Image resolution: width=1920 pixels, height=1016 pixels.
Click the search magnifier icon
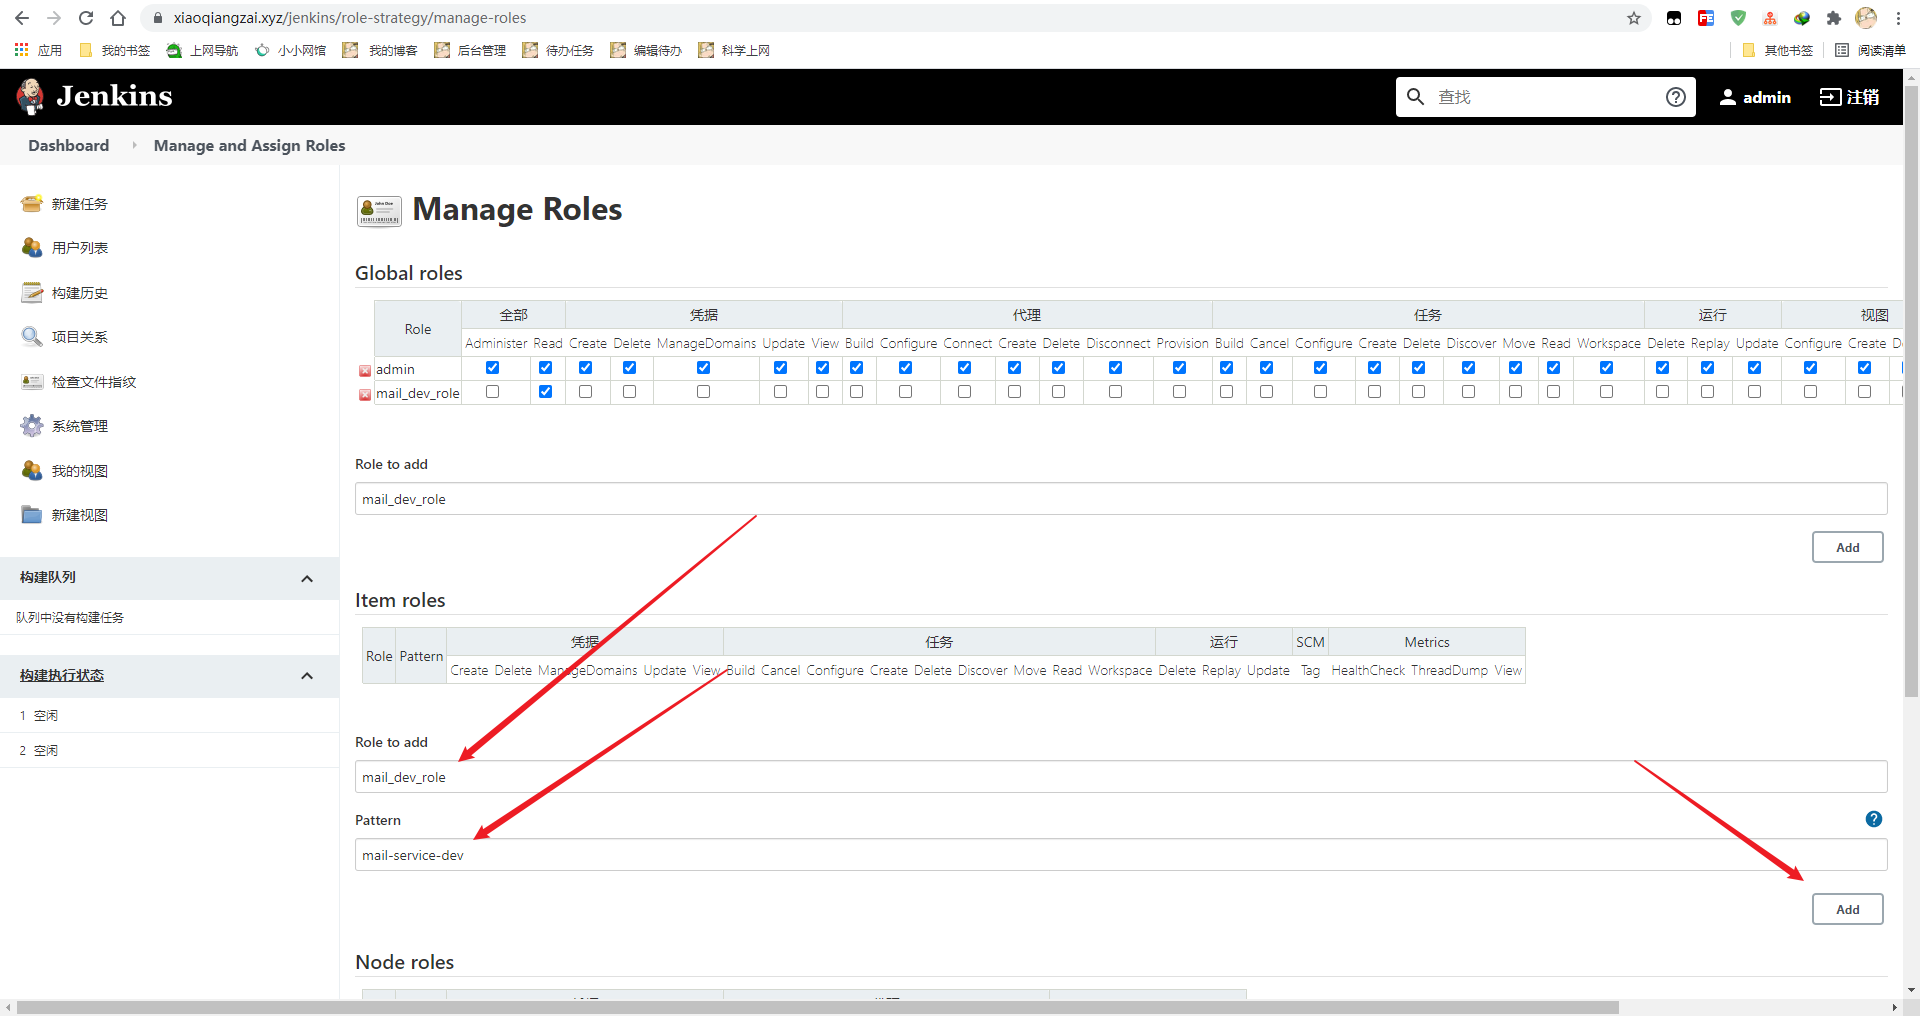(x=1416, y=97)
